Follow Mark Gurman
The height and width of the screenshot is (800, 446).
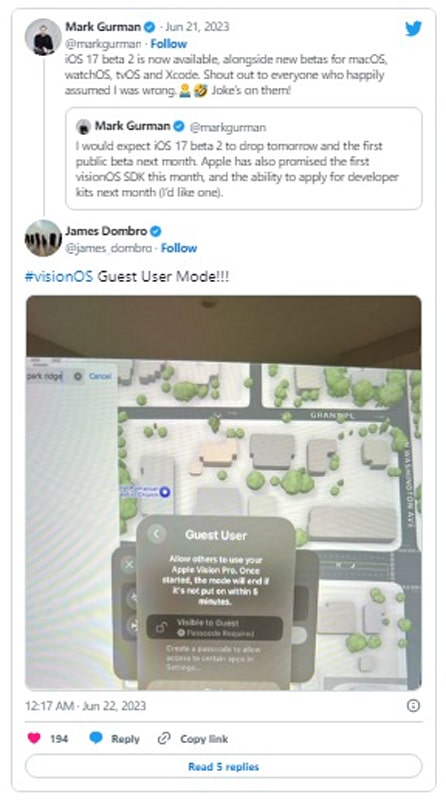pyautogui.click(x=168, y=43)
